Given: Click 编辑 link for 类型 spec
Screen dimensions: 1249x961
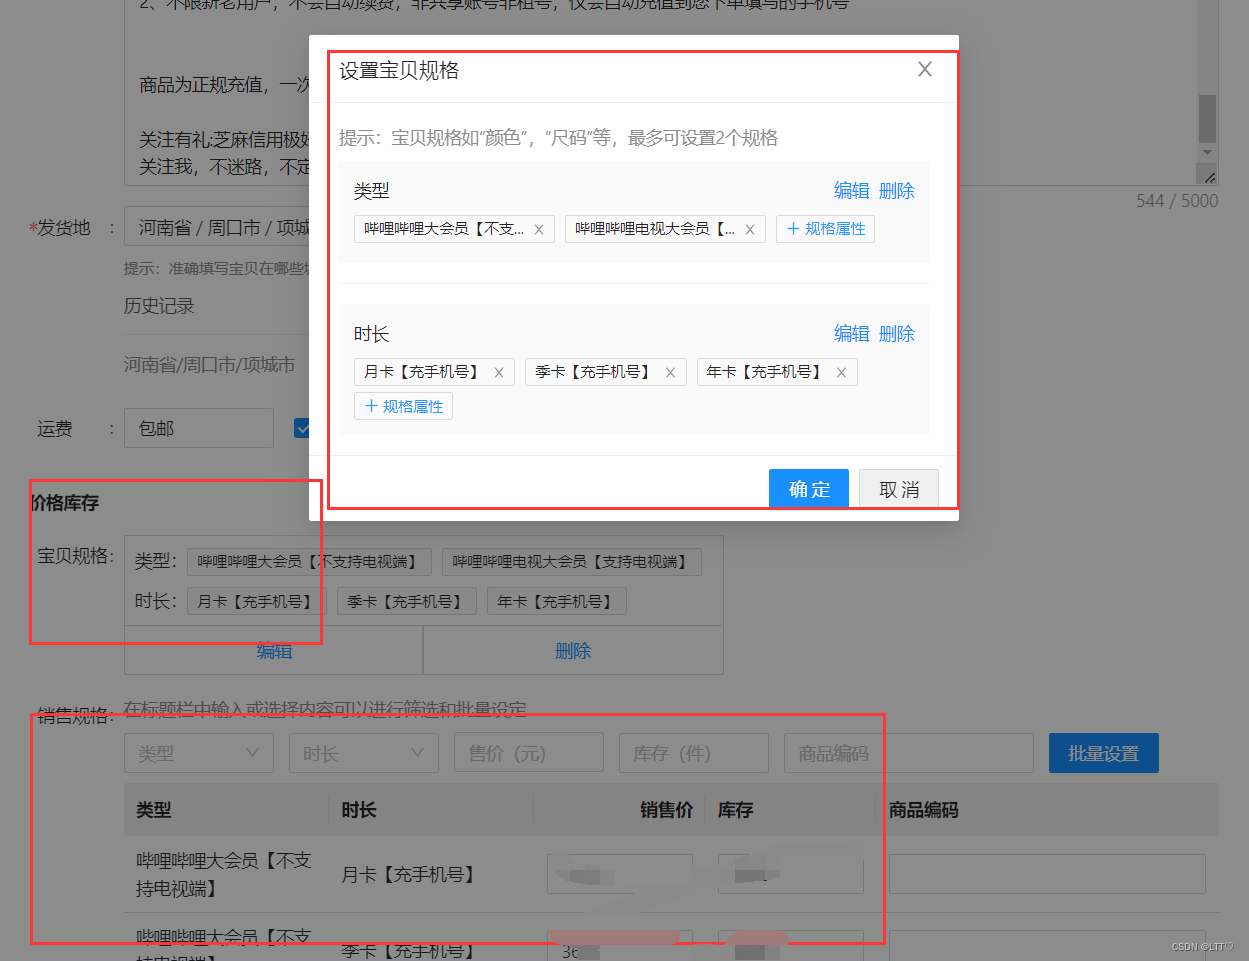Looking at the screenshot, I should coord(852,190).
